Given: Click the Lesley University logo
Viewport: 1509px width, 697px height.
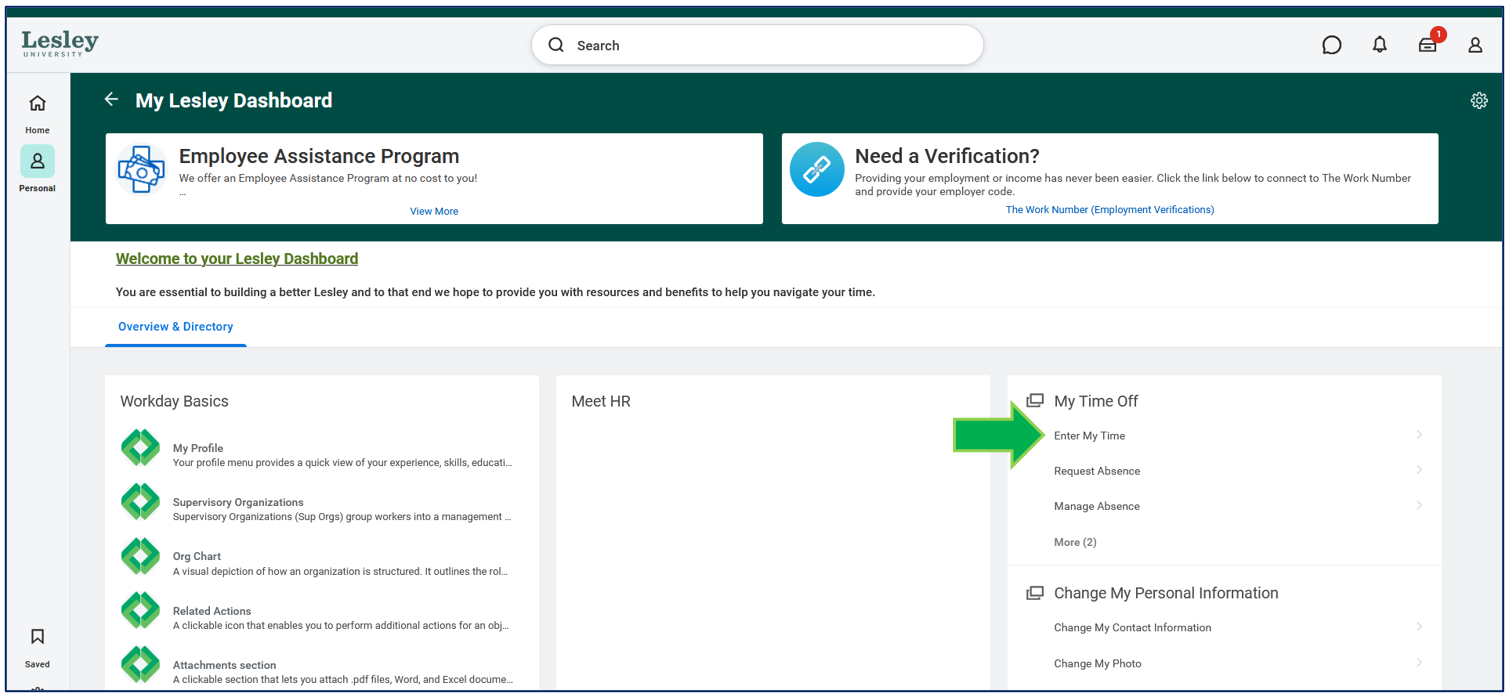Looking at the screenshot, I should tap(60, 43).
